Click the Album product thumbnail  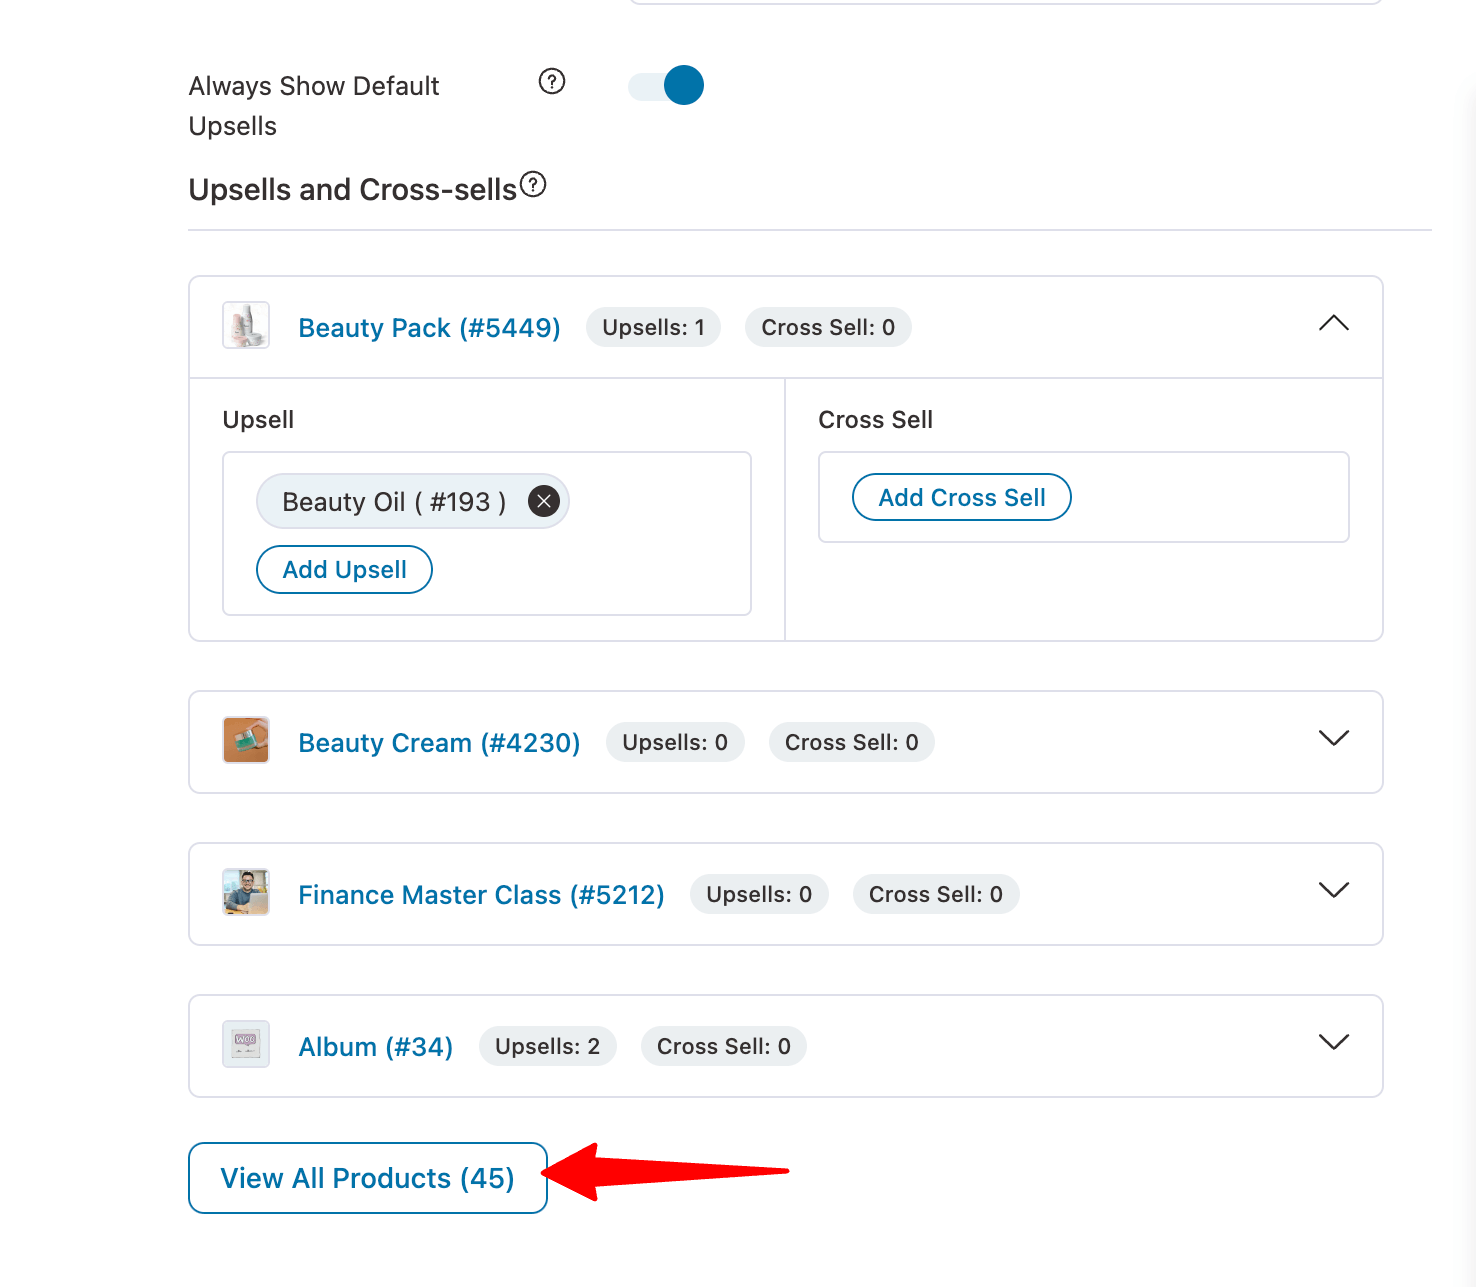pos(246,1045)
